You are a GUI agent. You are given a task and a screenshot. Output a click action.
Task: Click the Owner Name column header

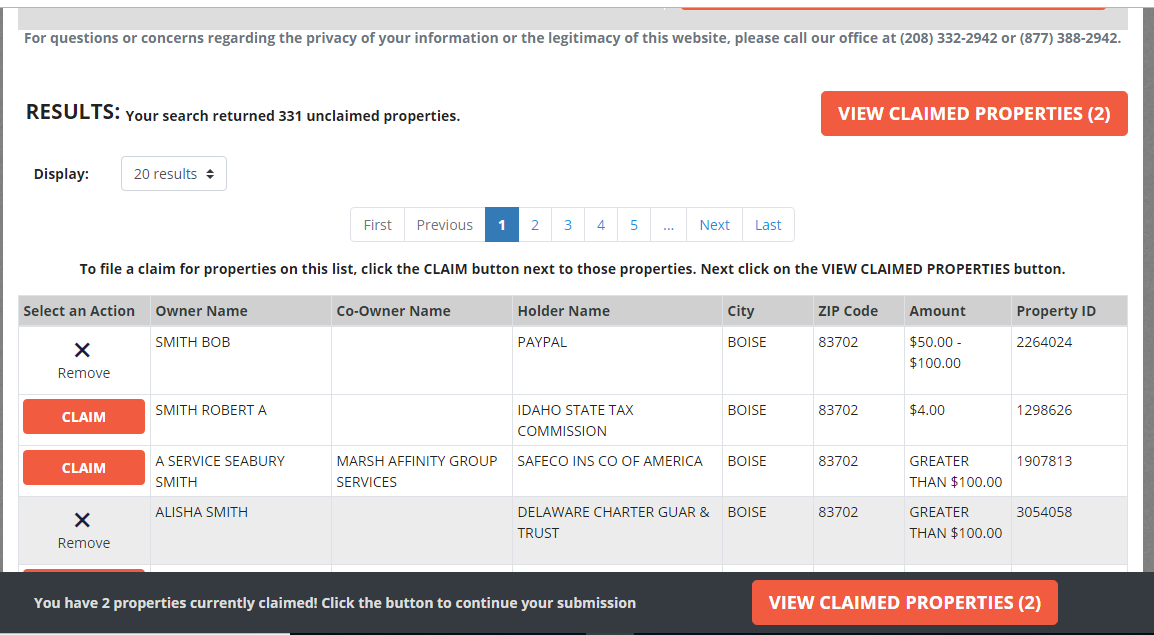point(200,310)
